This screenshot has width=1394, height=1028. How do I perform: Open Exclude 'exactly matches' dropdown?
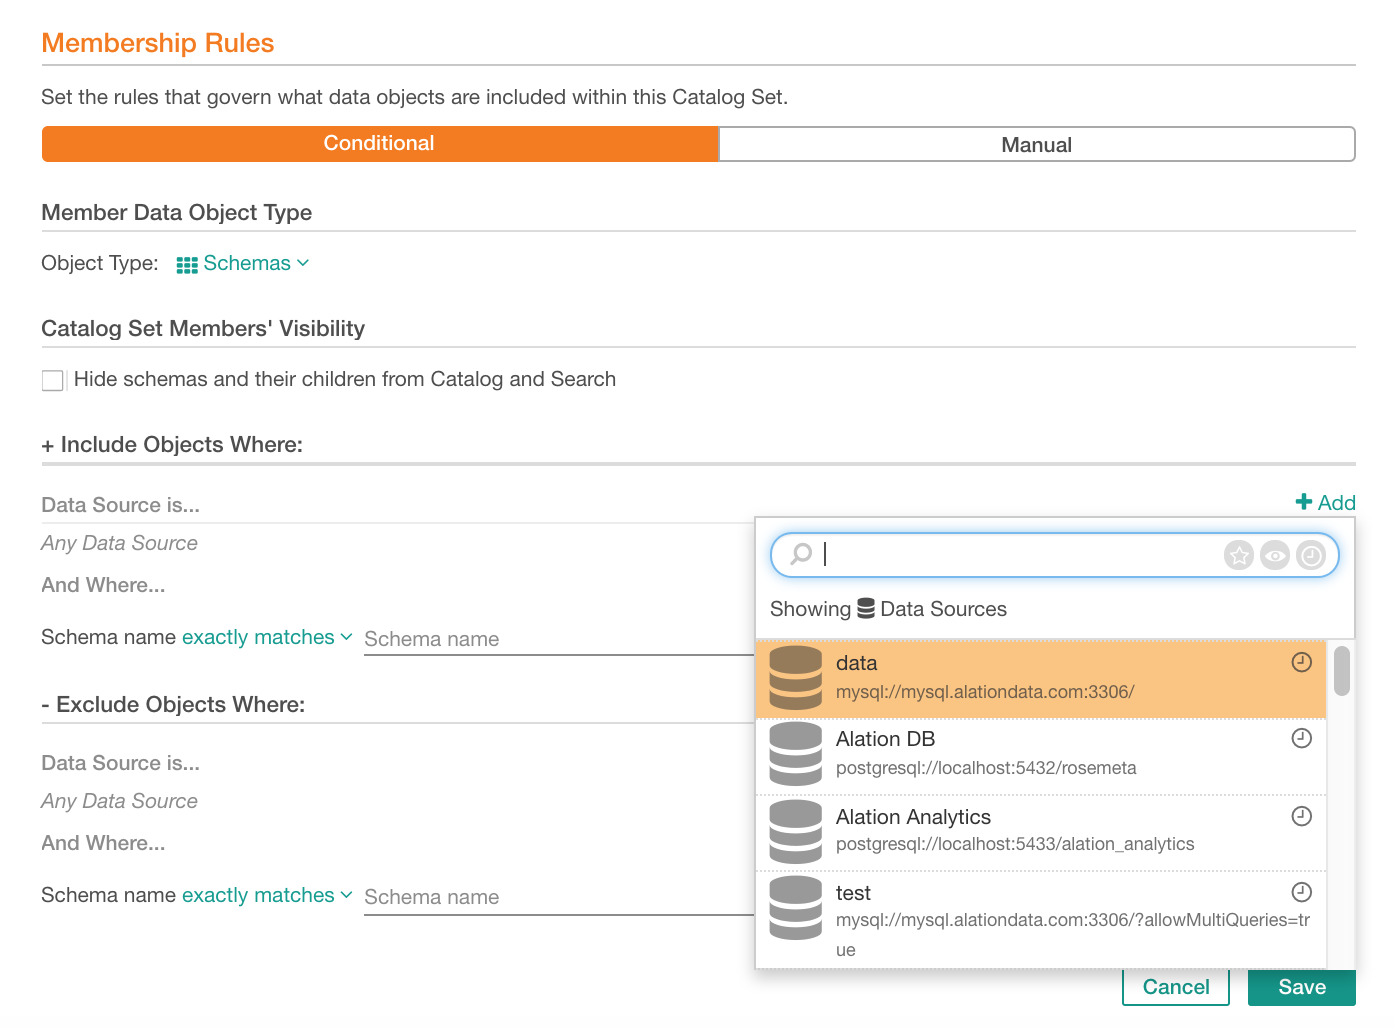267,895
